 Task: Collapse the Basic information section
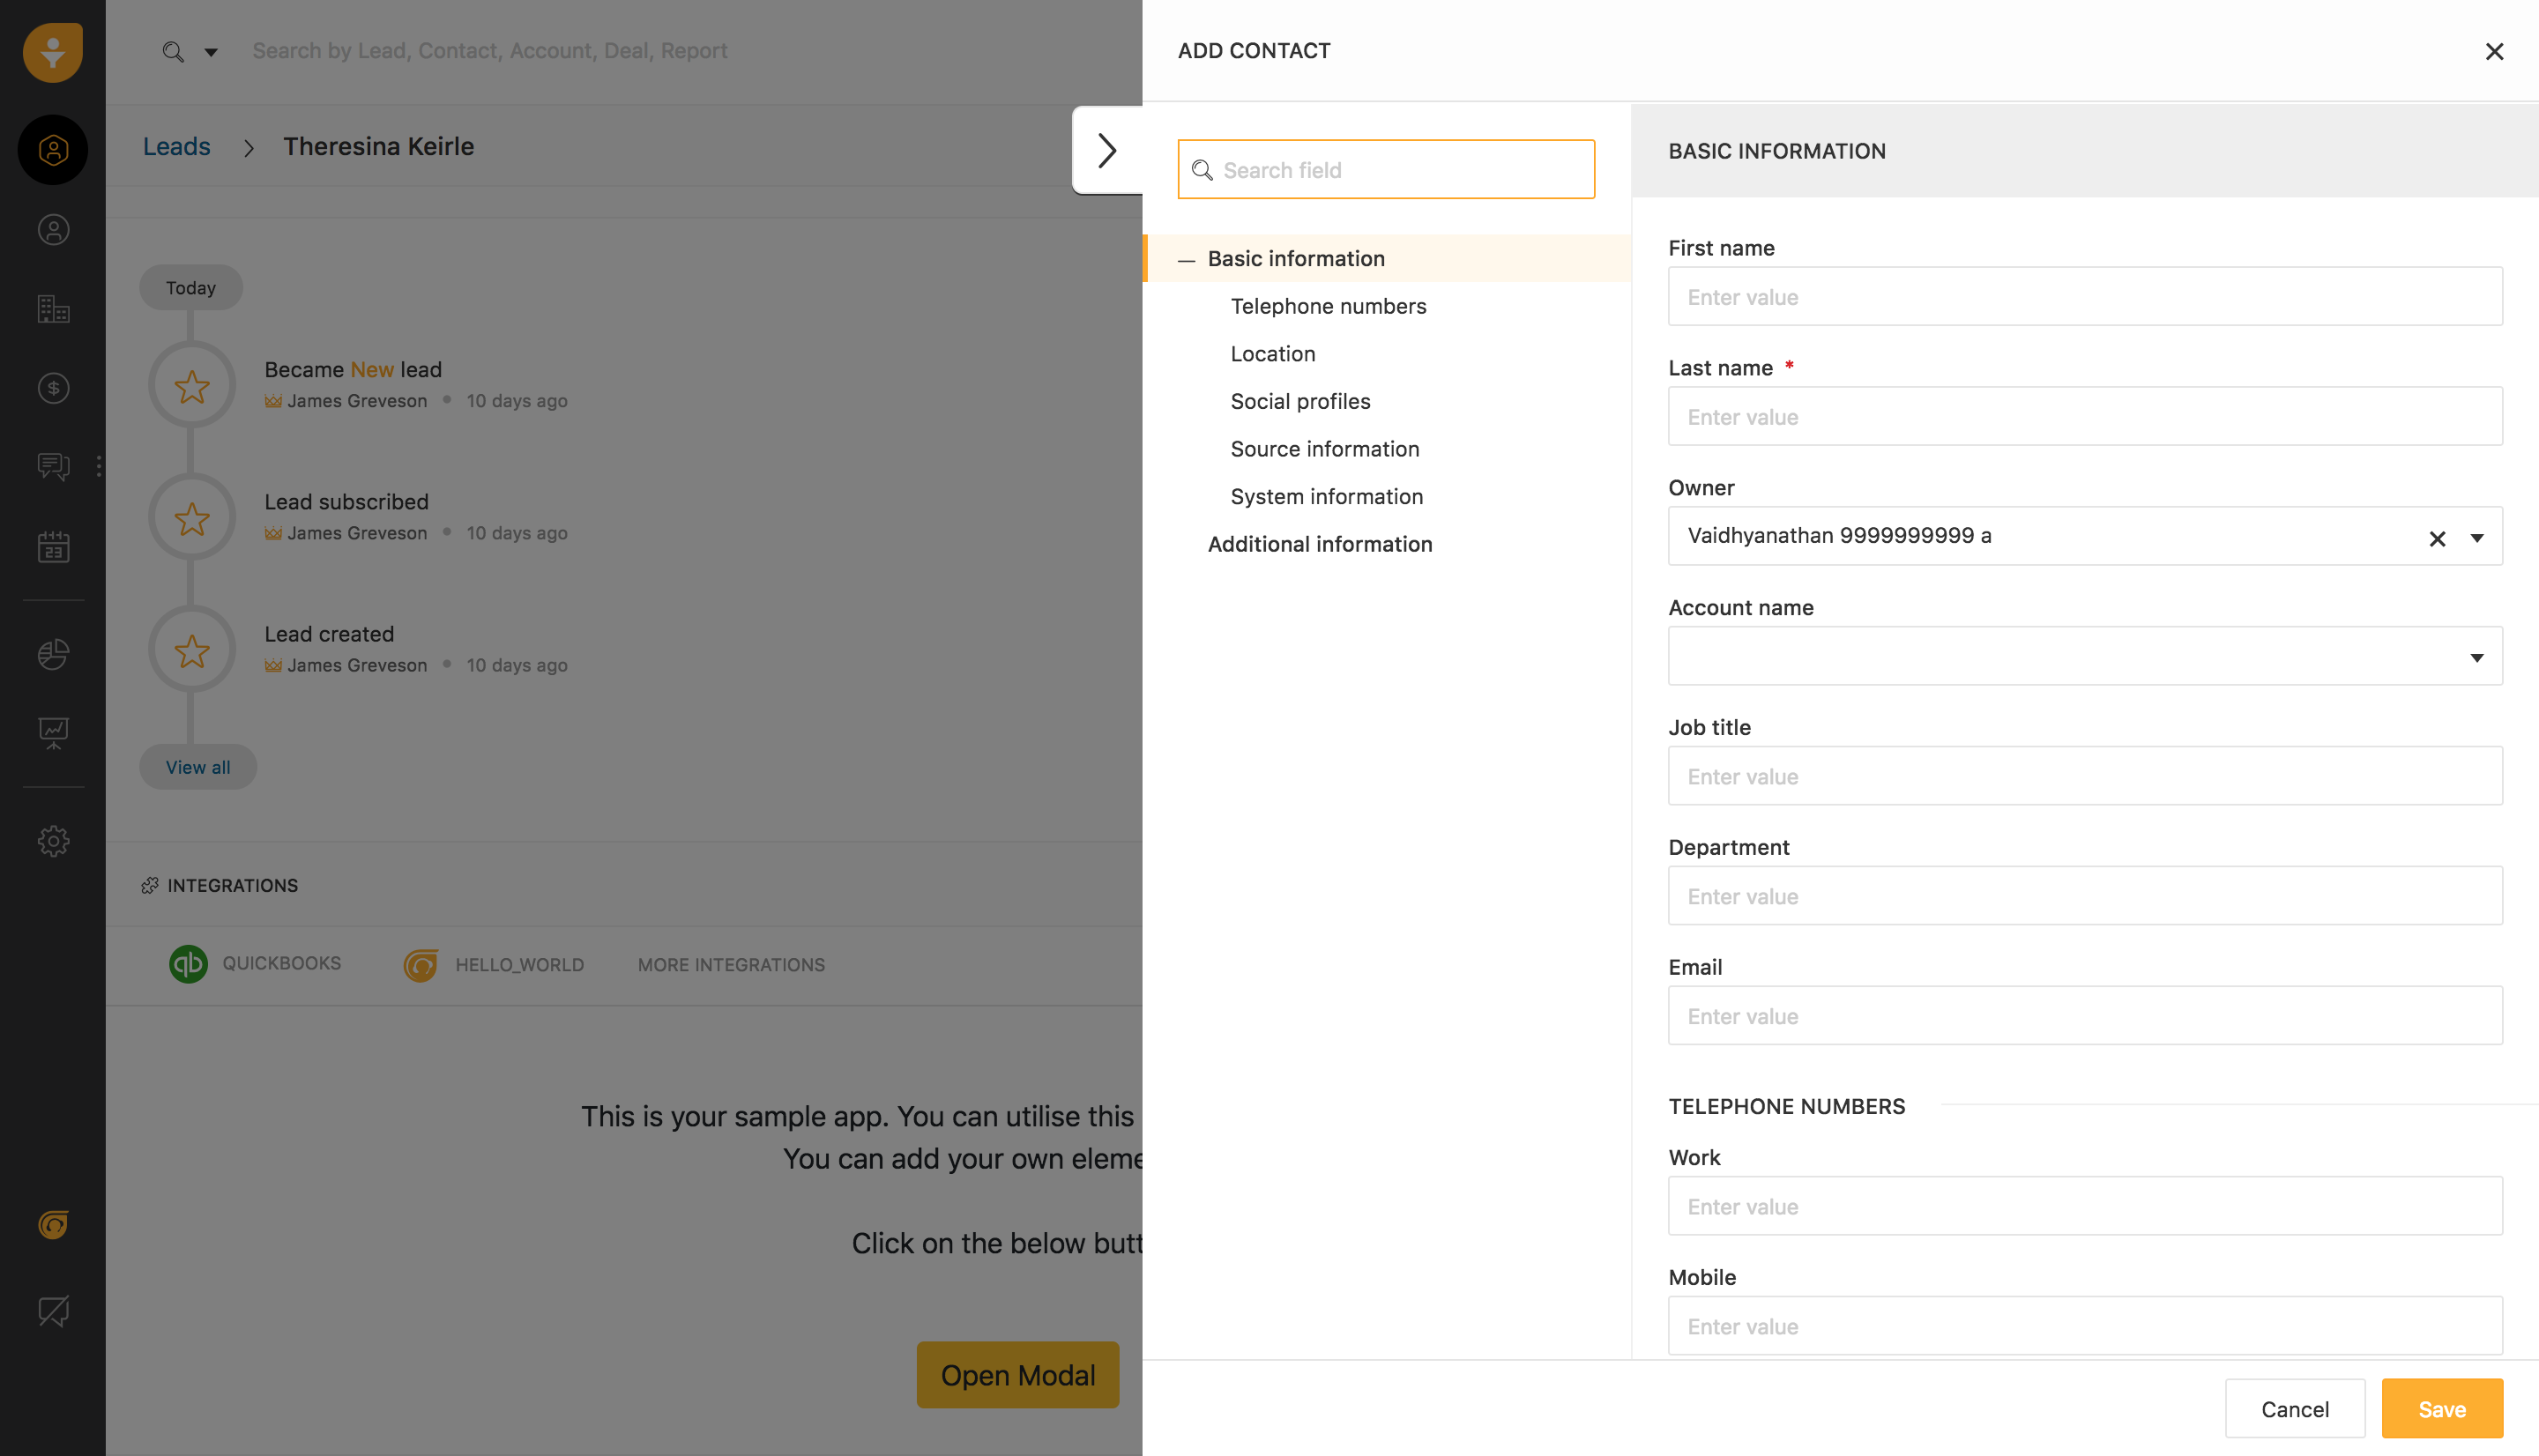(1187, 260)
